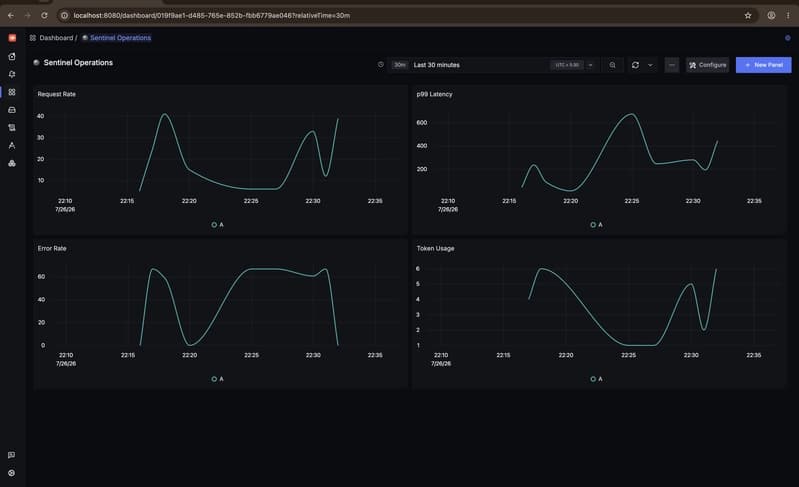
Task: Open the three-circles cluster icon in sidebar
Action: coord(12,164)
